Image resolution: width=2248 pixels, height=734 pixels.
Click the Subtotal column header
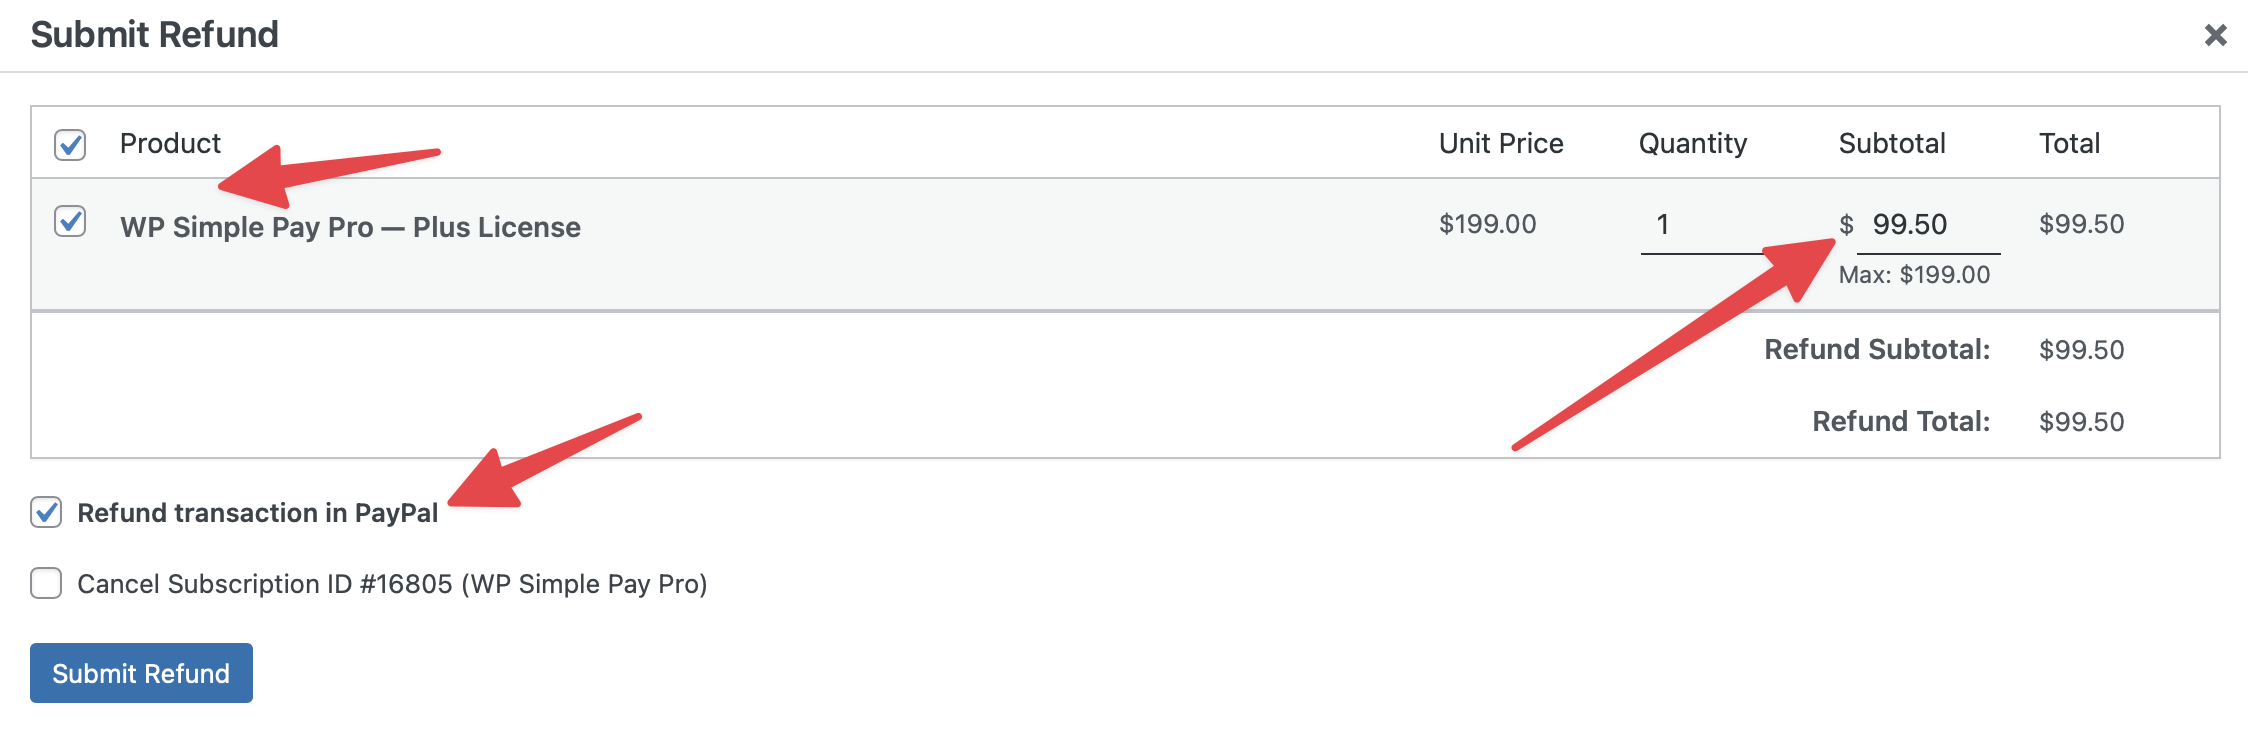[1891, 144]
